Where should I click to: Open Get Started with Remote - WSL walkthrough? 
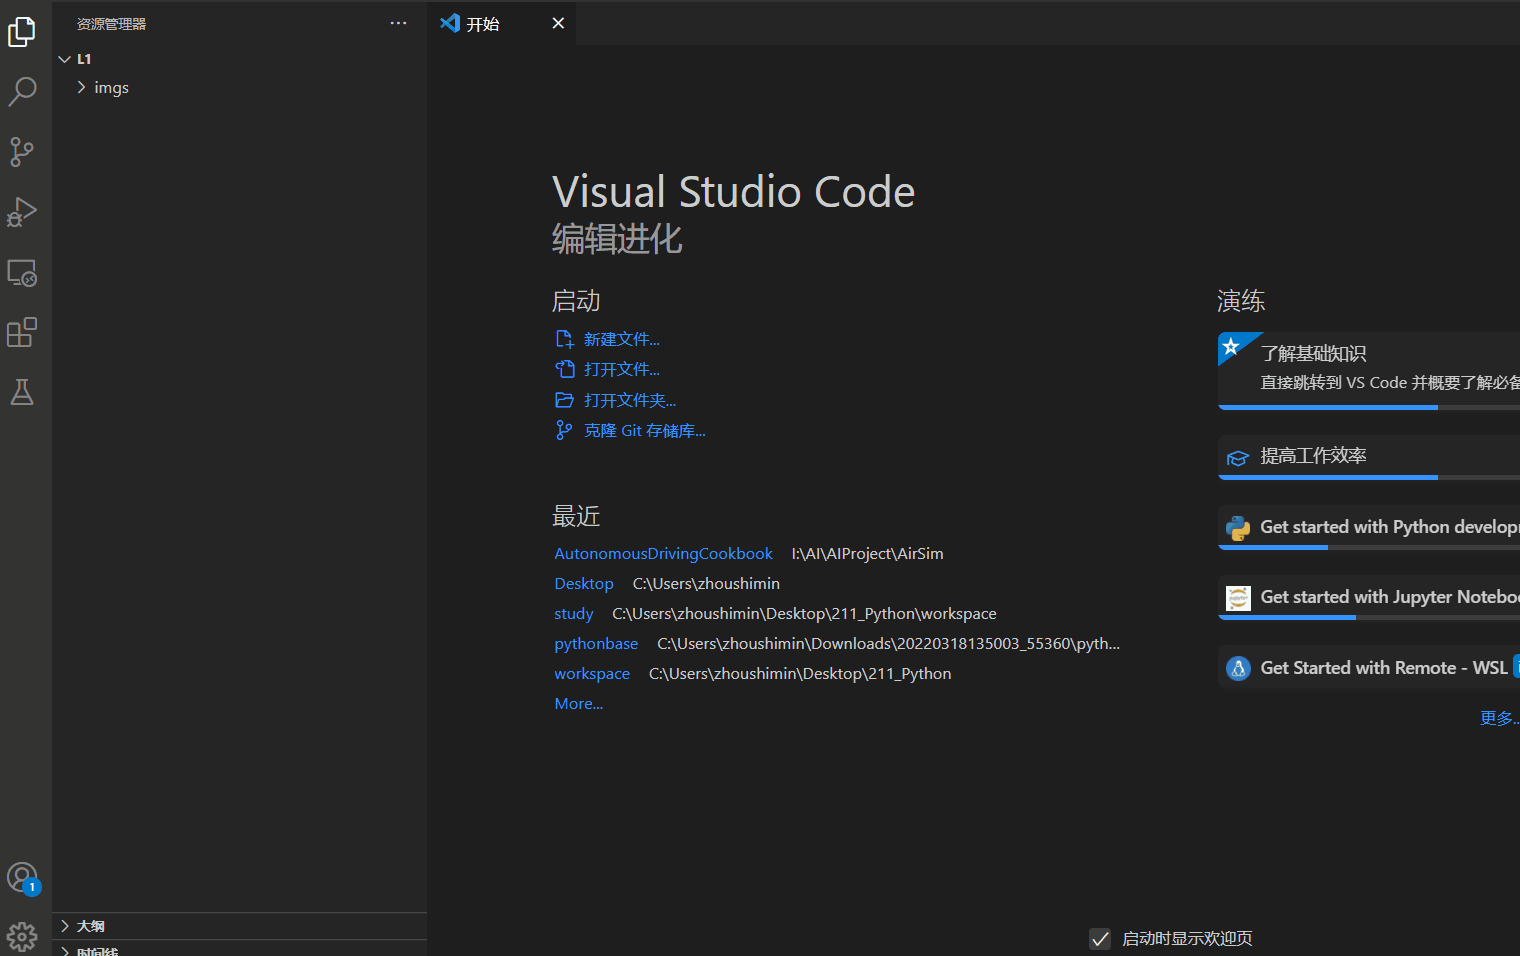click(1369, 667)
